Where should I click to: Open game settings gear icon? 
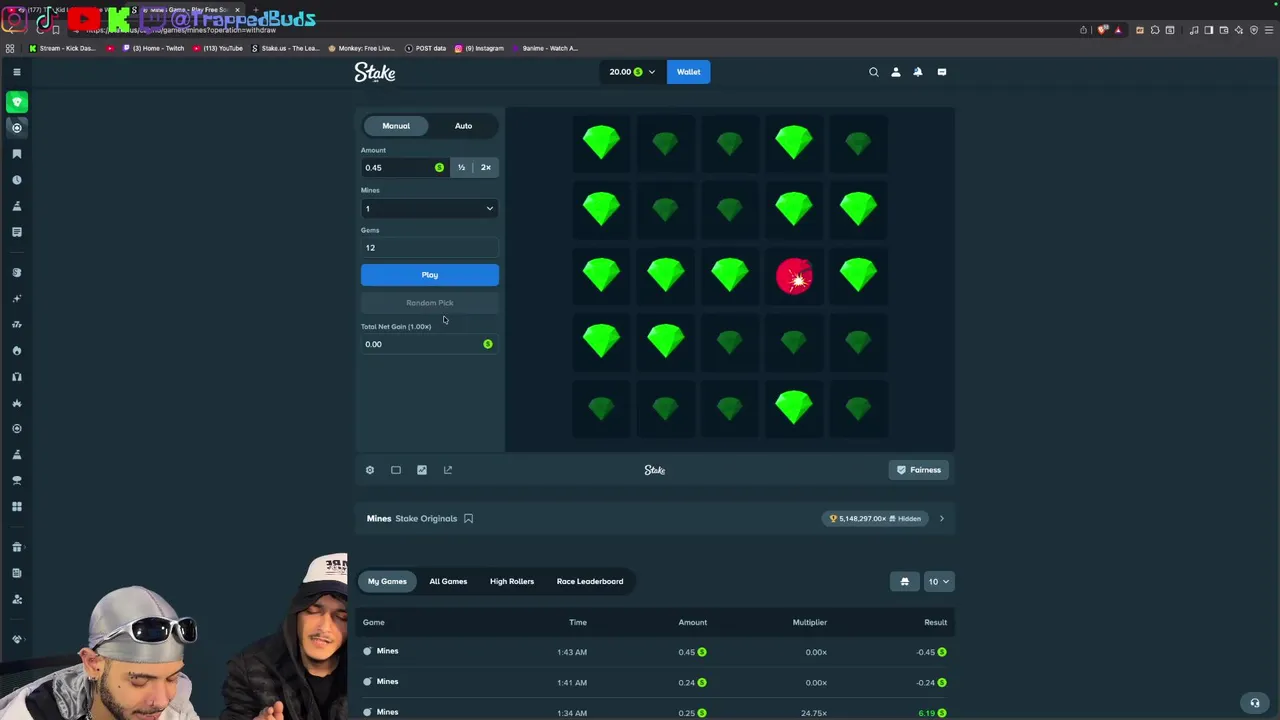[x=370, y=470]
